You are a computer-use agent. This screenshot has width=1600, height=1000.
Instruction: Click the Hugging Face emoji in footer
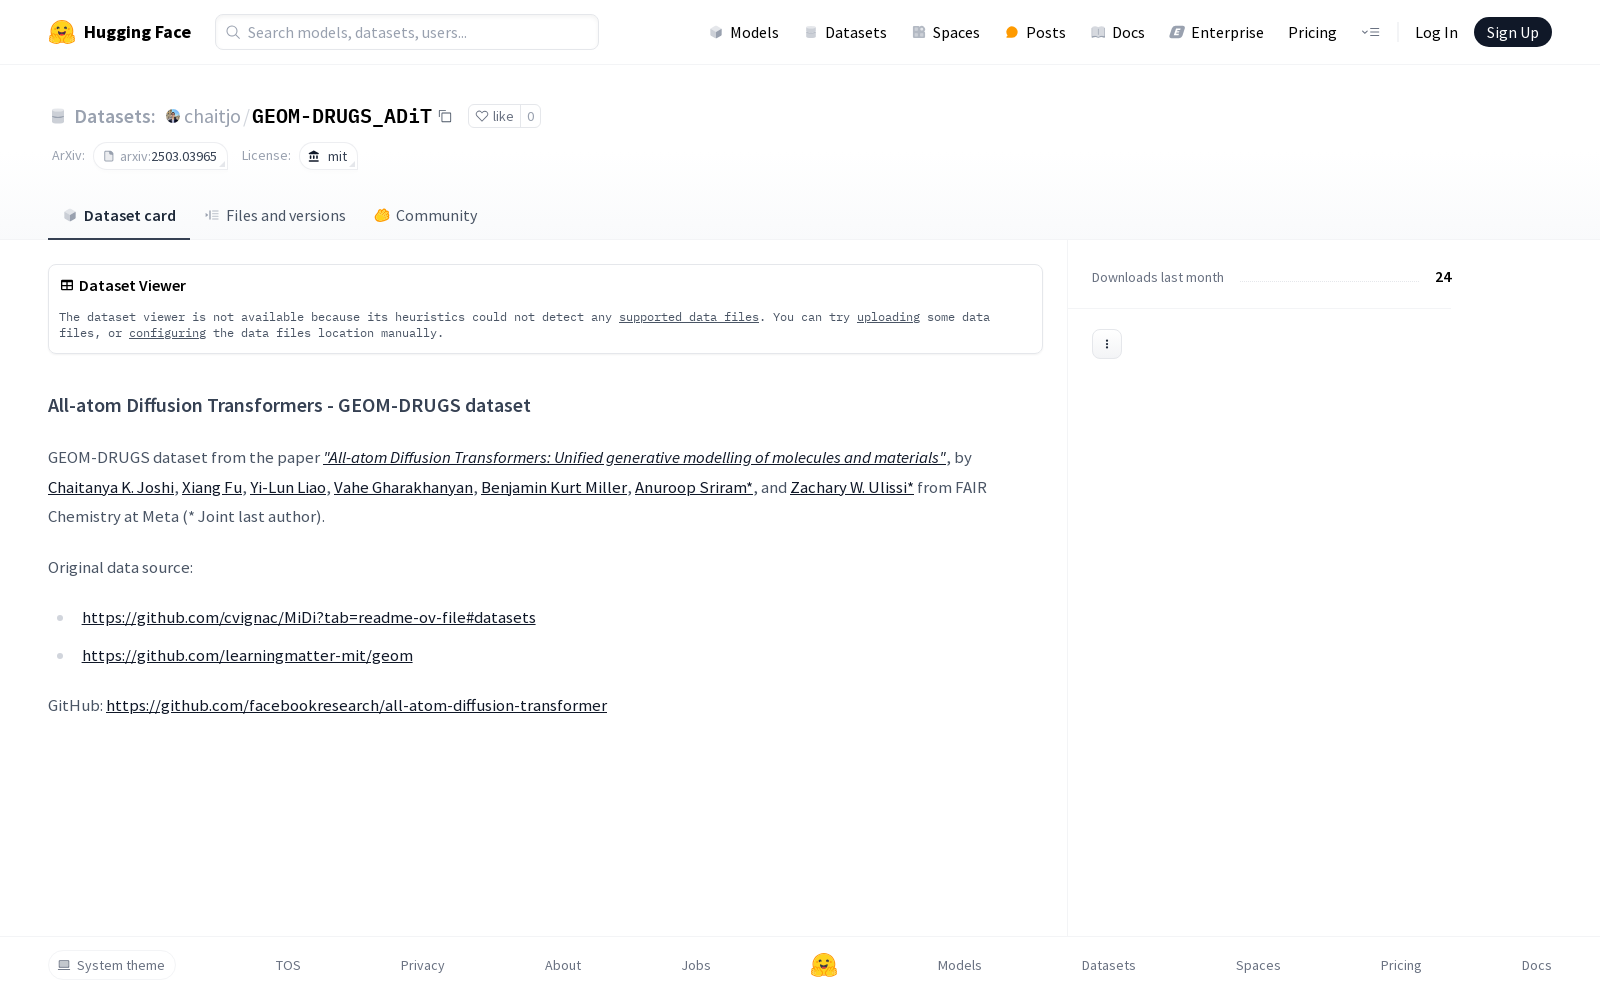coord(824,965)
